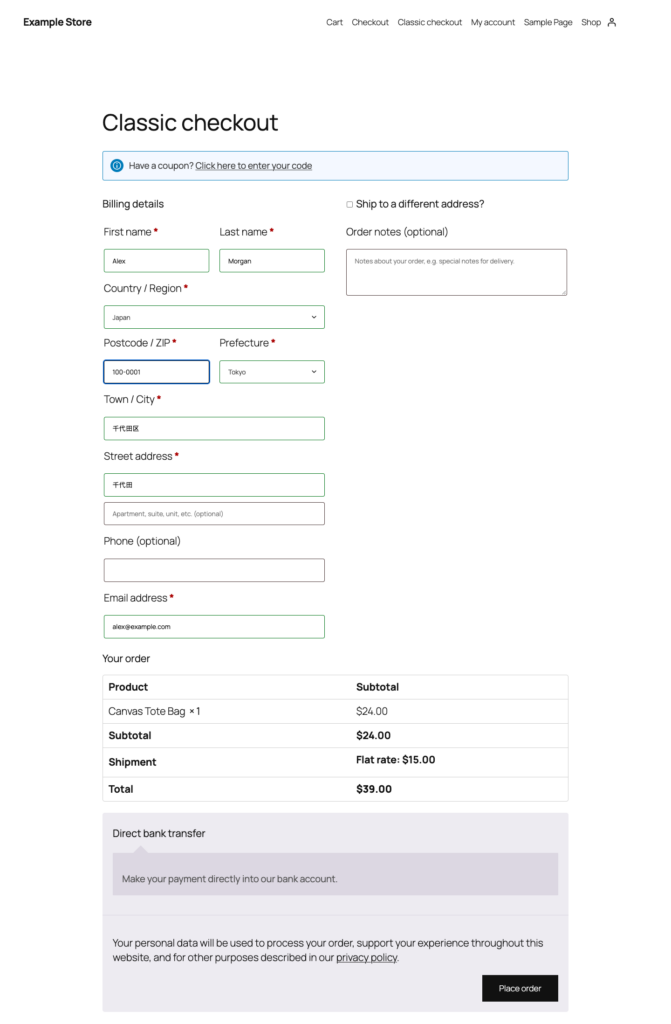This screenshot has width=671, height=1024.
Task: Go to Shop in the top menu
Action: pos(591,22)
